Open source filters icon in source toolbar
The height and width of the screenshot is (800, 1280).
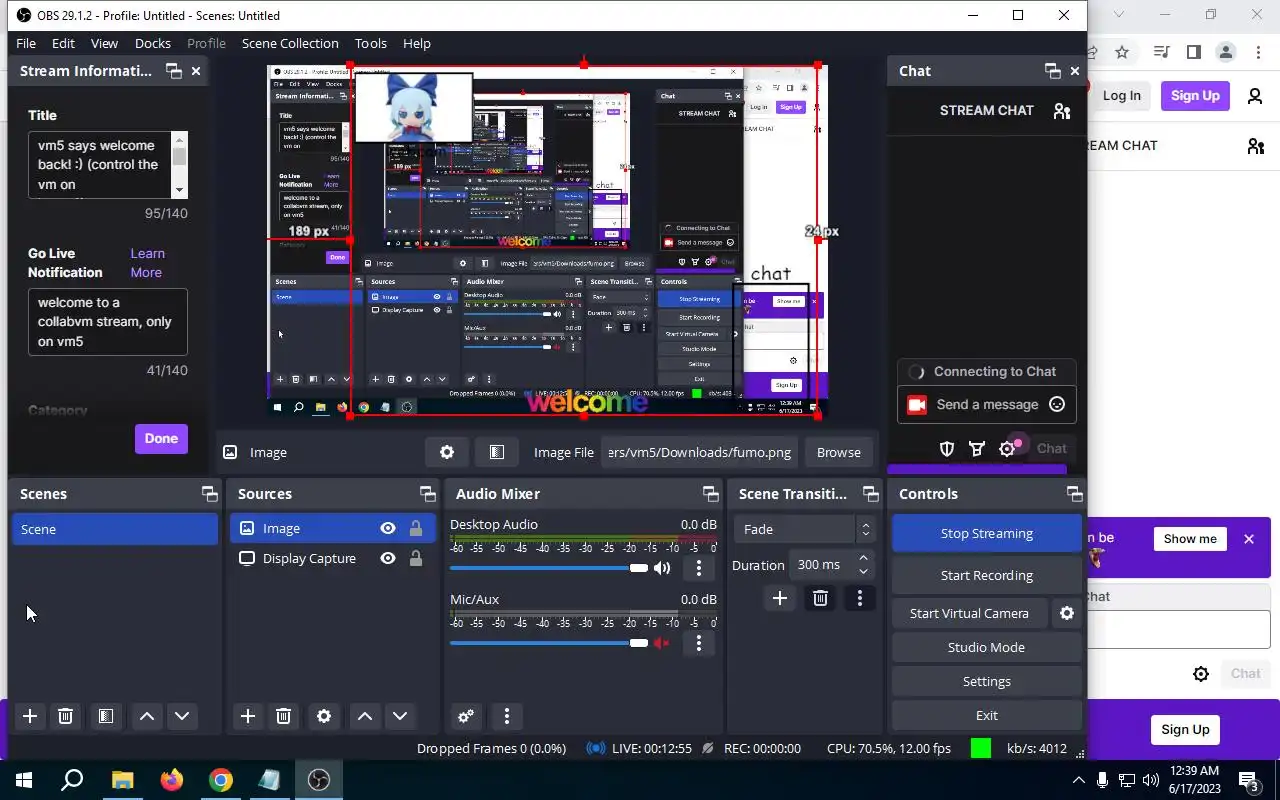pos(497,452)
